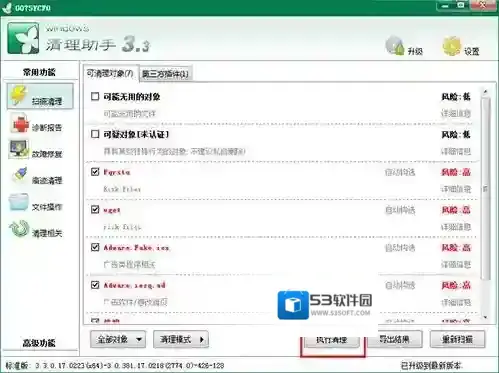Open 详细信息 for the uget item
This screenshot has height=373, width=499.
pos(456,227)
